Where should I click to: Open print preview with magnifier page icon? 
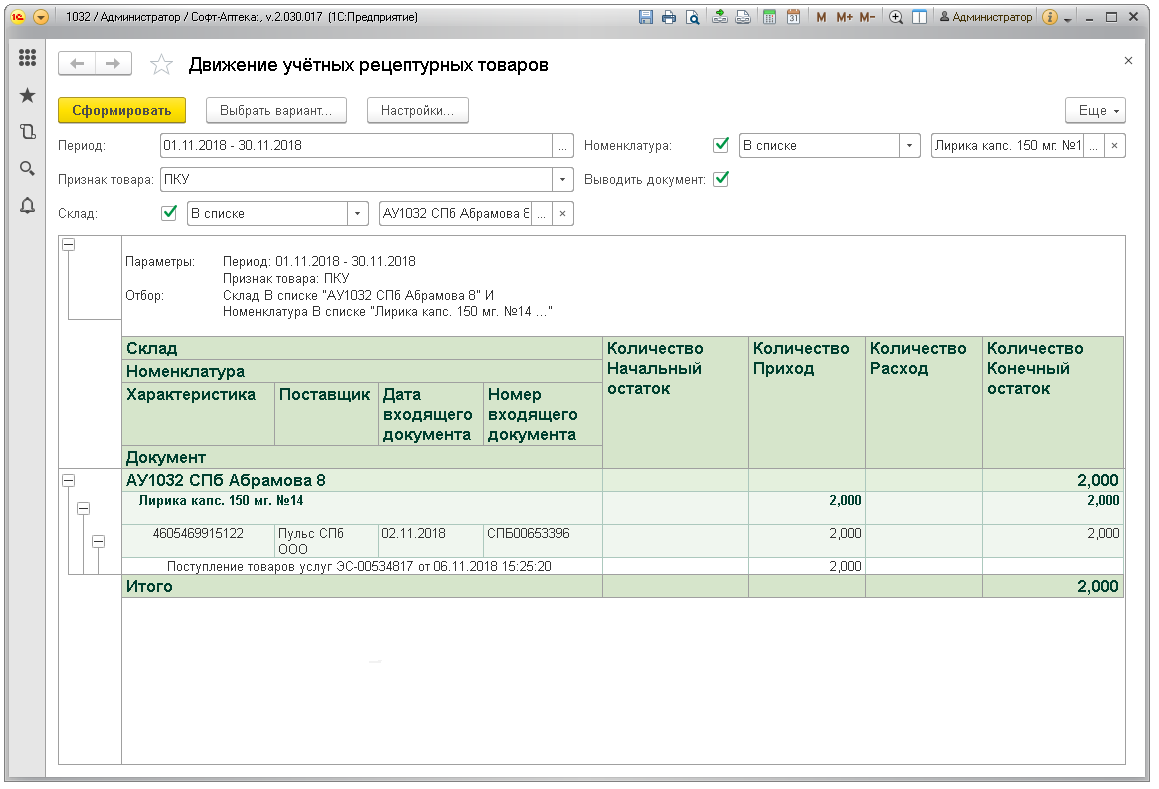(x=691, y=18)
